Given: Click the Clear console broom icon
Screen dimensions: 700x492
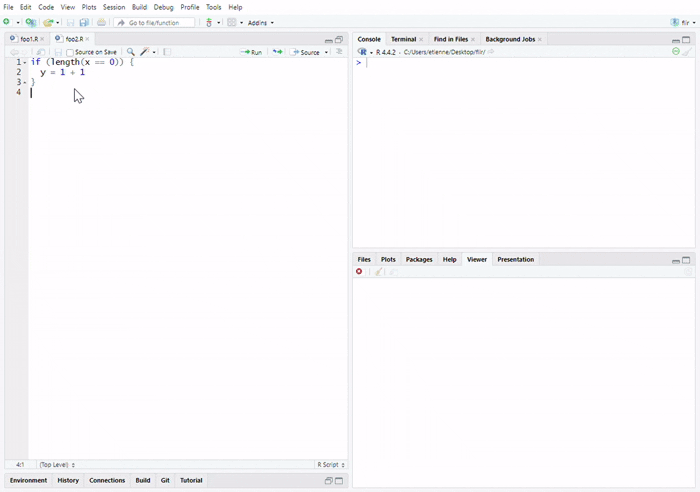Looking at the screenshot, I should [688, 52].
